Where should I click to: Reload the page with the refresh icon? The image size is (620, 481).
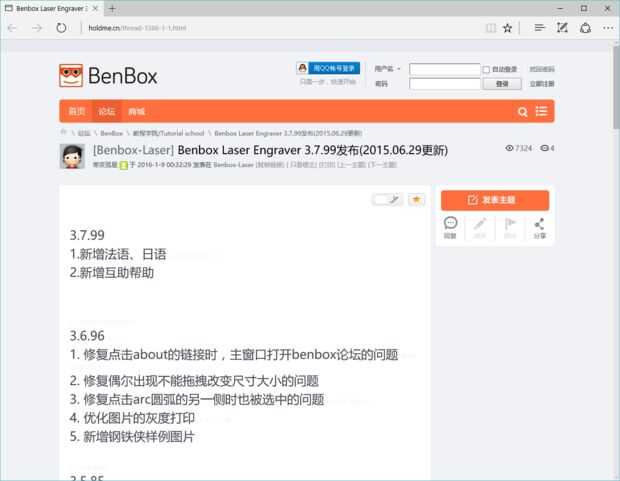pyautogui.click(x=61, y=28)
